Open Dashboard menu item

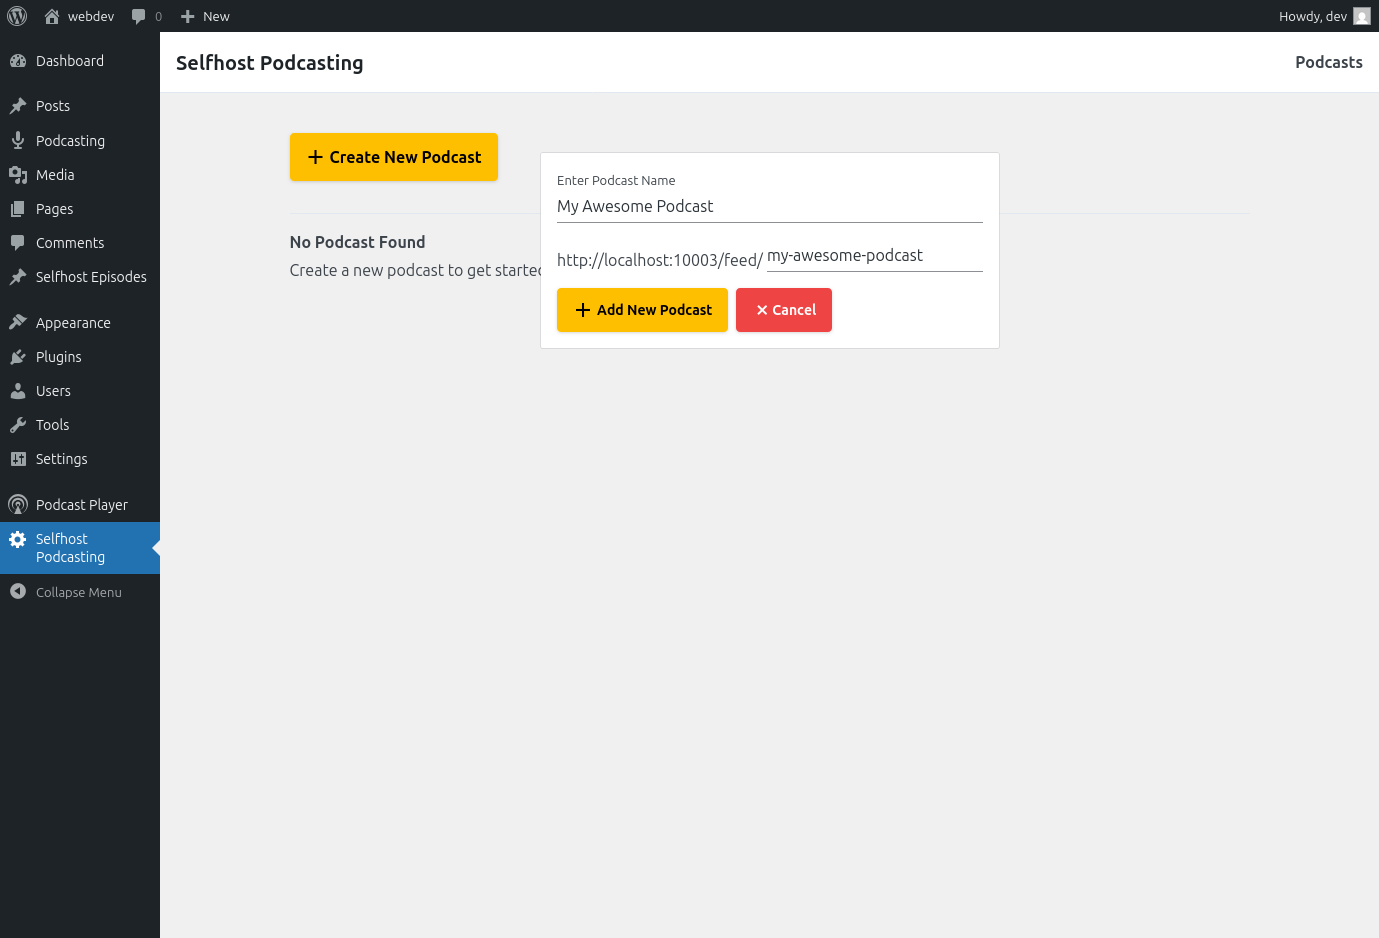click(x=70, y=61)
